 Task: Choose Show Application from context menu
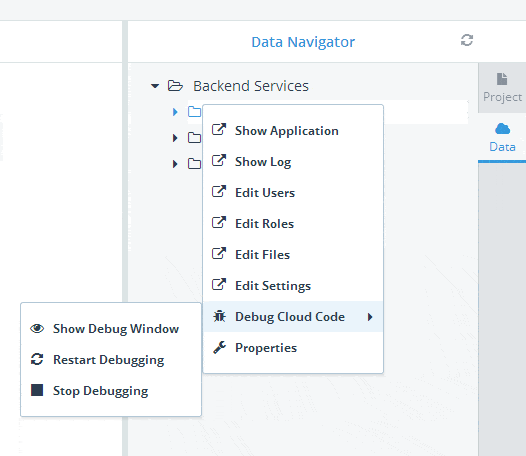pyautogui.click(x=293, y=131)
